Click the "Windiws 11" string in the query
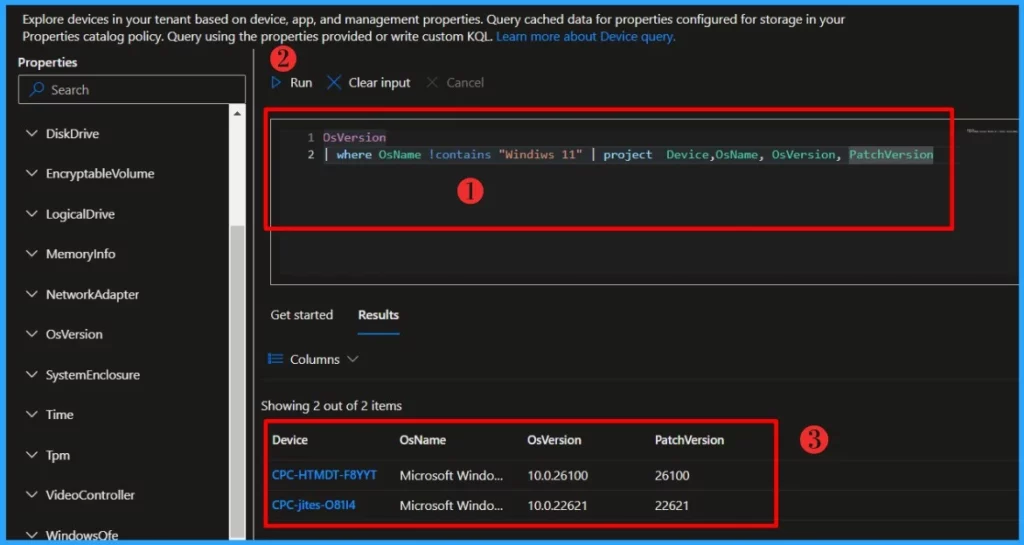This screenshot has width=1024, height=545. [x=540, y=155]
